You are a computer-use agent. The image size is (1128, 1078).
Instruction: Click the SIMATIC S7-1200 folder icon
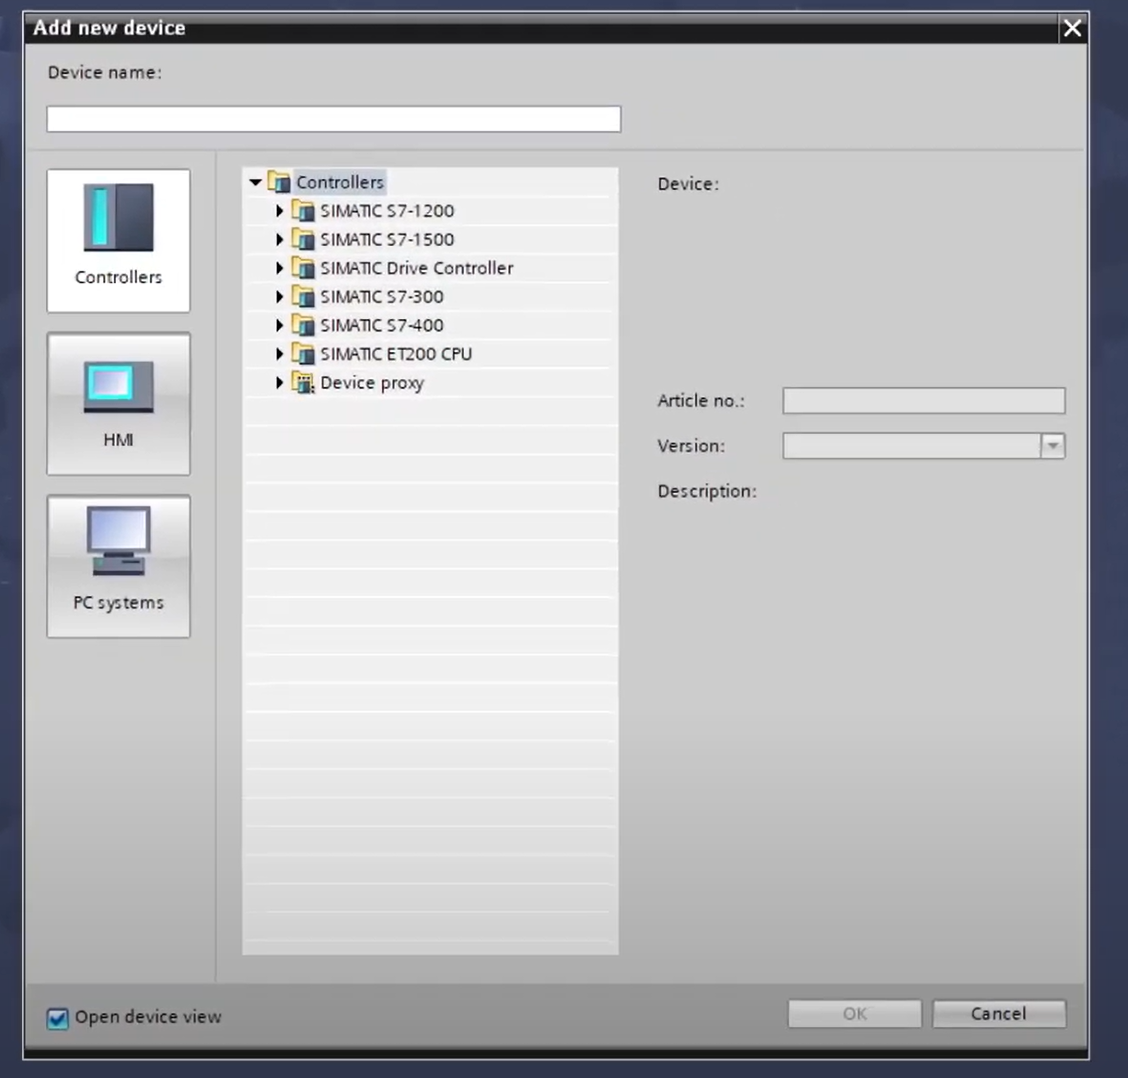[x=303, y=211]
